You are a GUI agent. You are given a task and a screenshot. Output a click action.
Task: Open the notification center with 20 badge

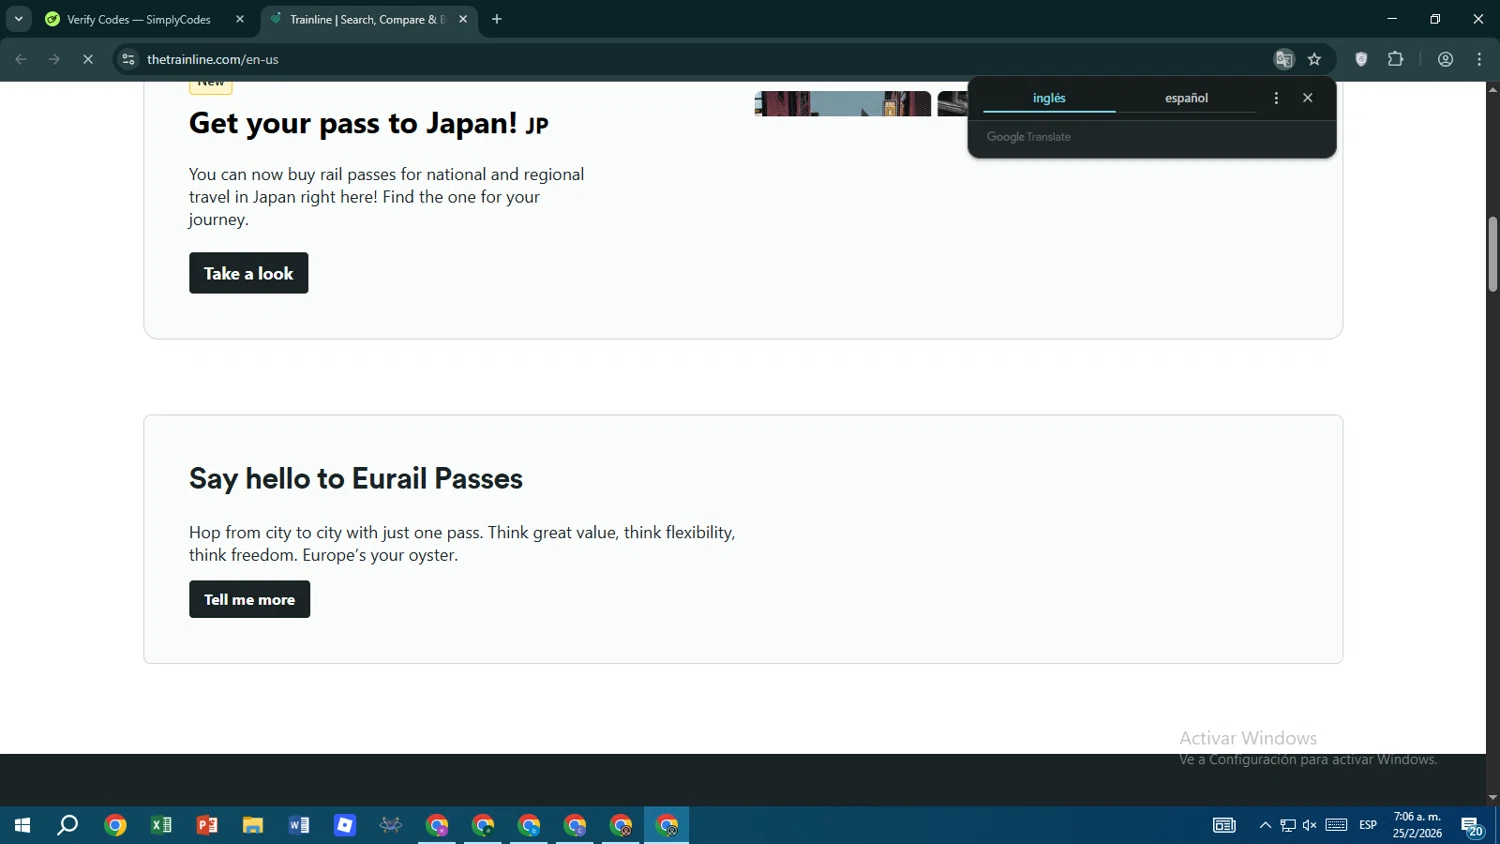coord(1472,825)
